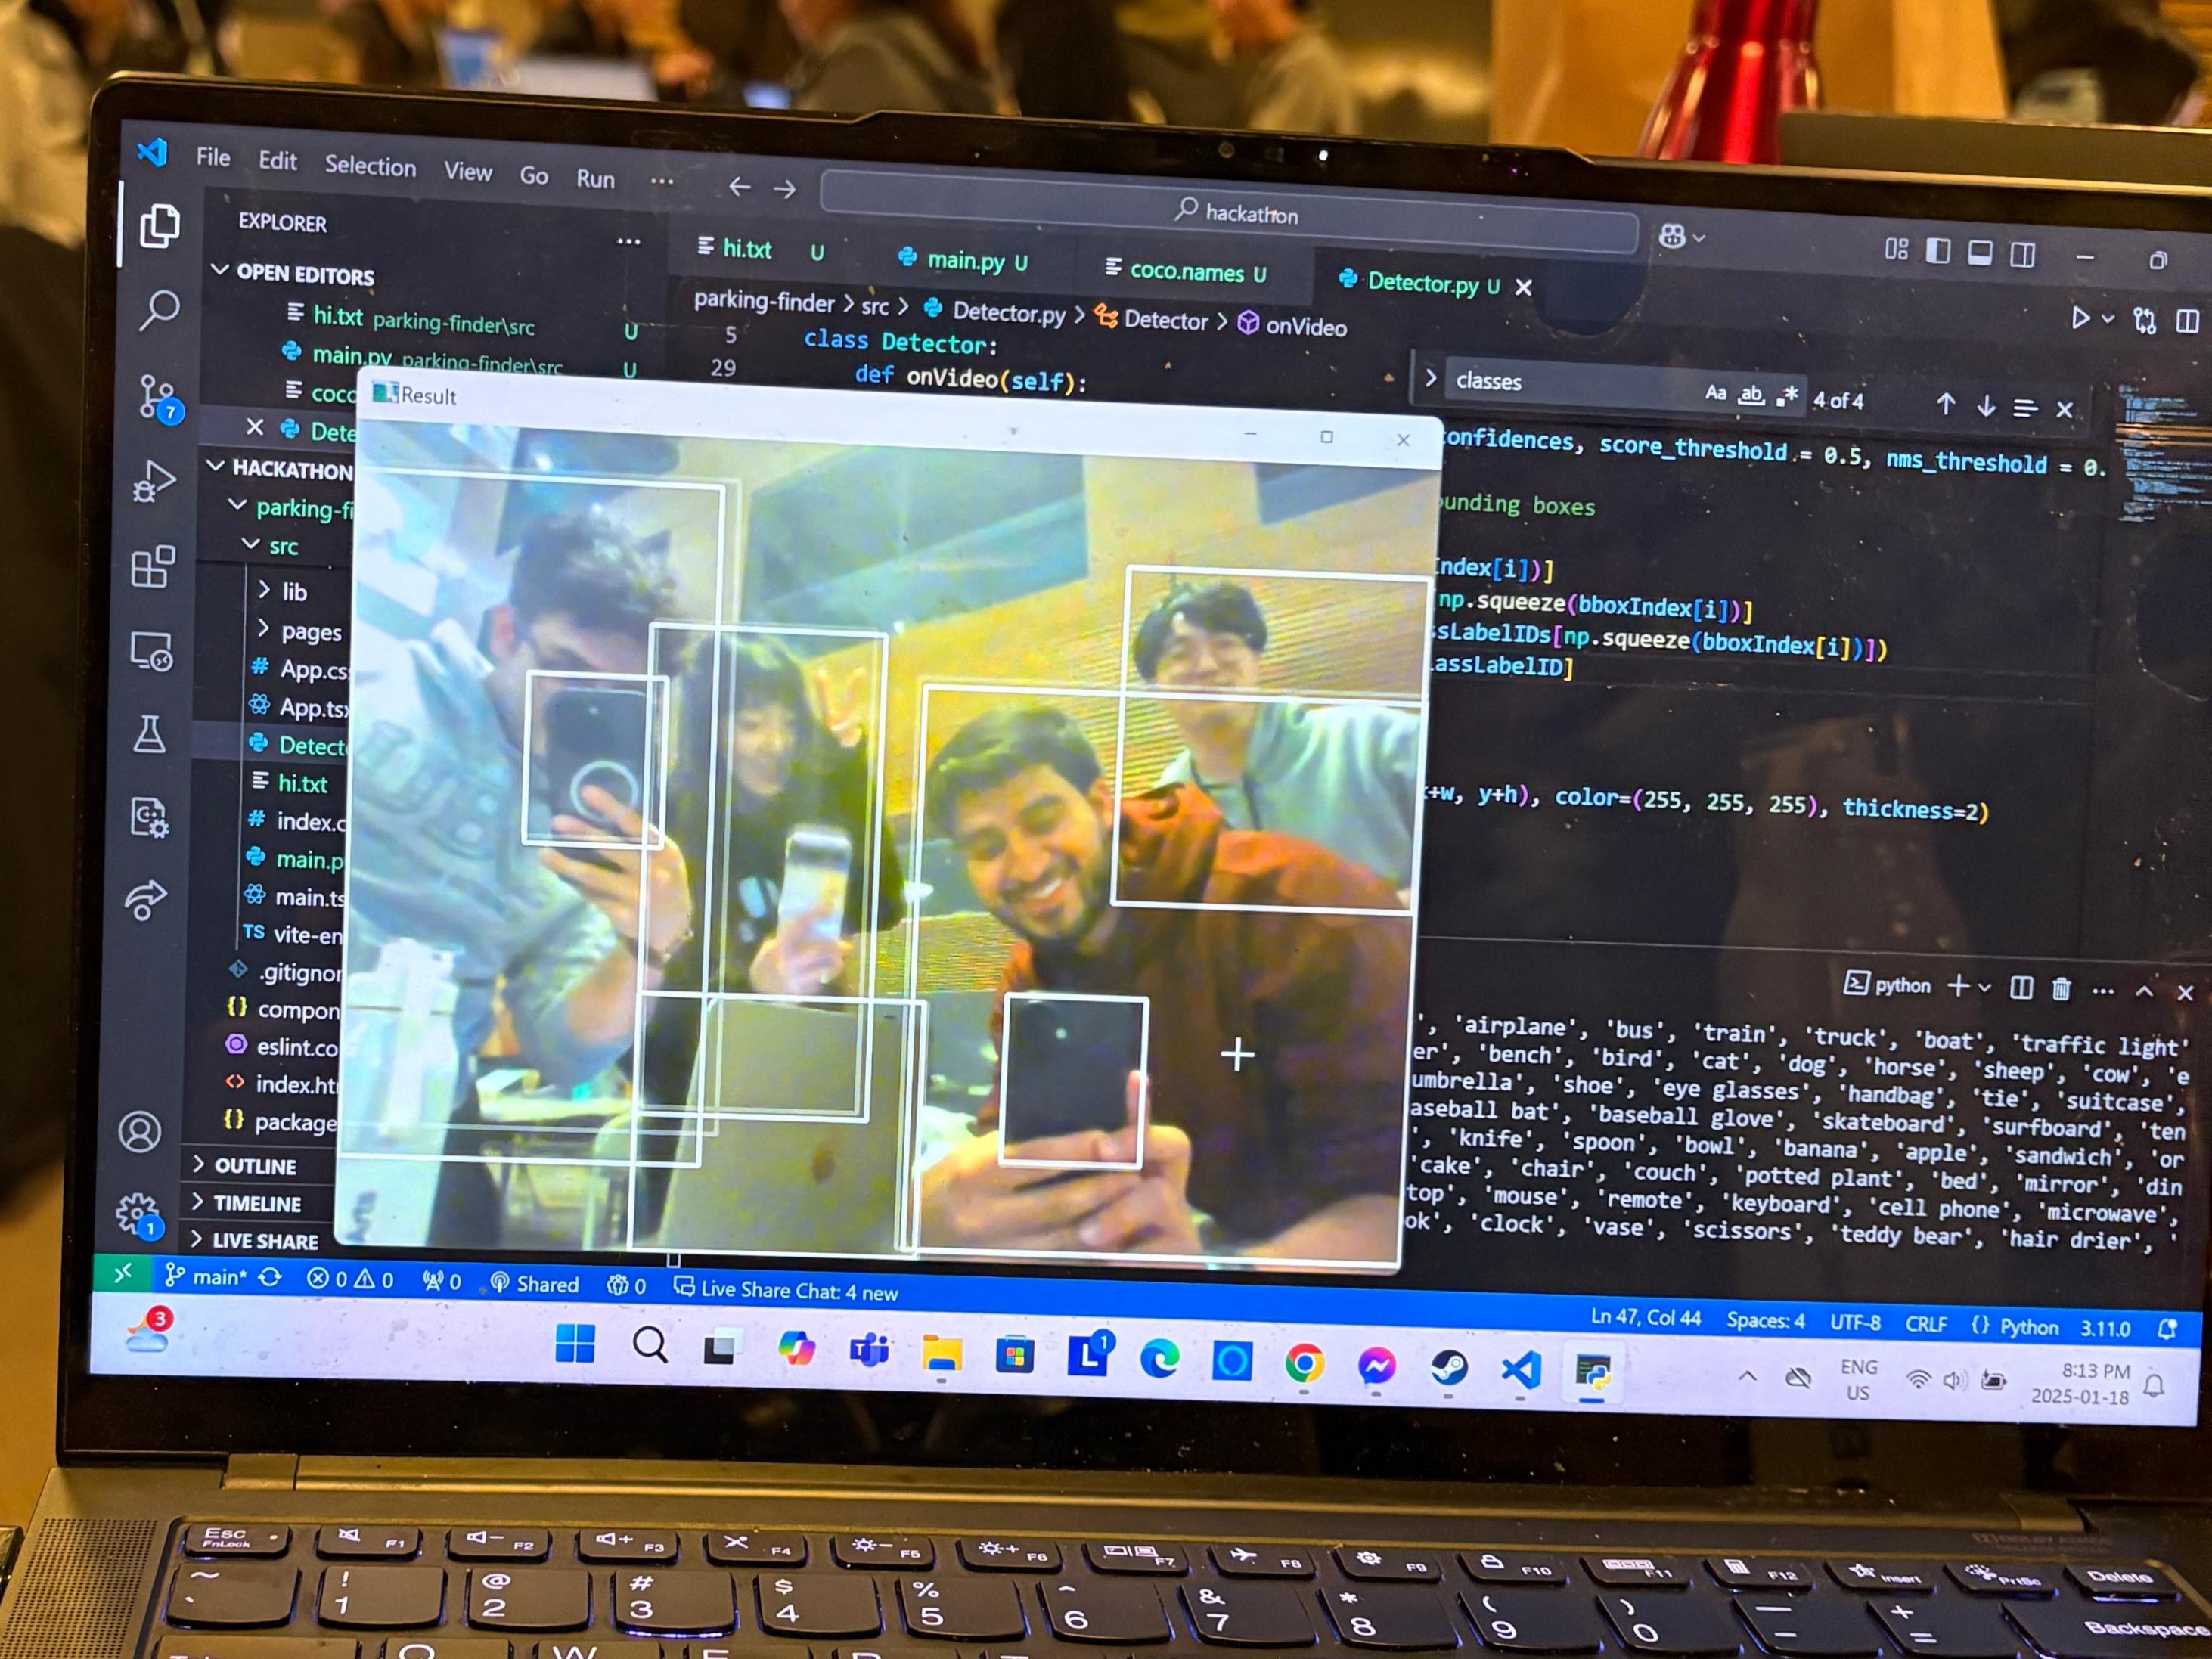Click the main* branch in status bar
Image resolution: width=2212 pixels, height=1659 pixels.
pos(206,1276)
